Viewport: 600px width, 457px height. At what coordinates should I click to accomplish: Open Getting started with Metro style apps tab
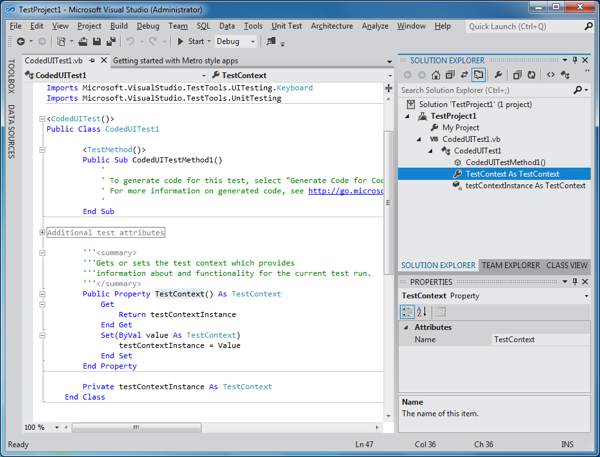coord(176,60)
